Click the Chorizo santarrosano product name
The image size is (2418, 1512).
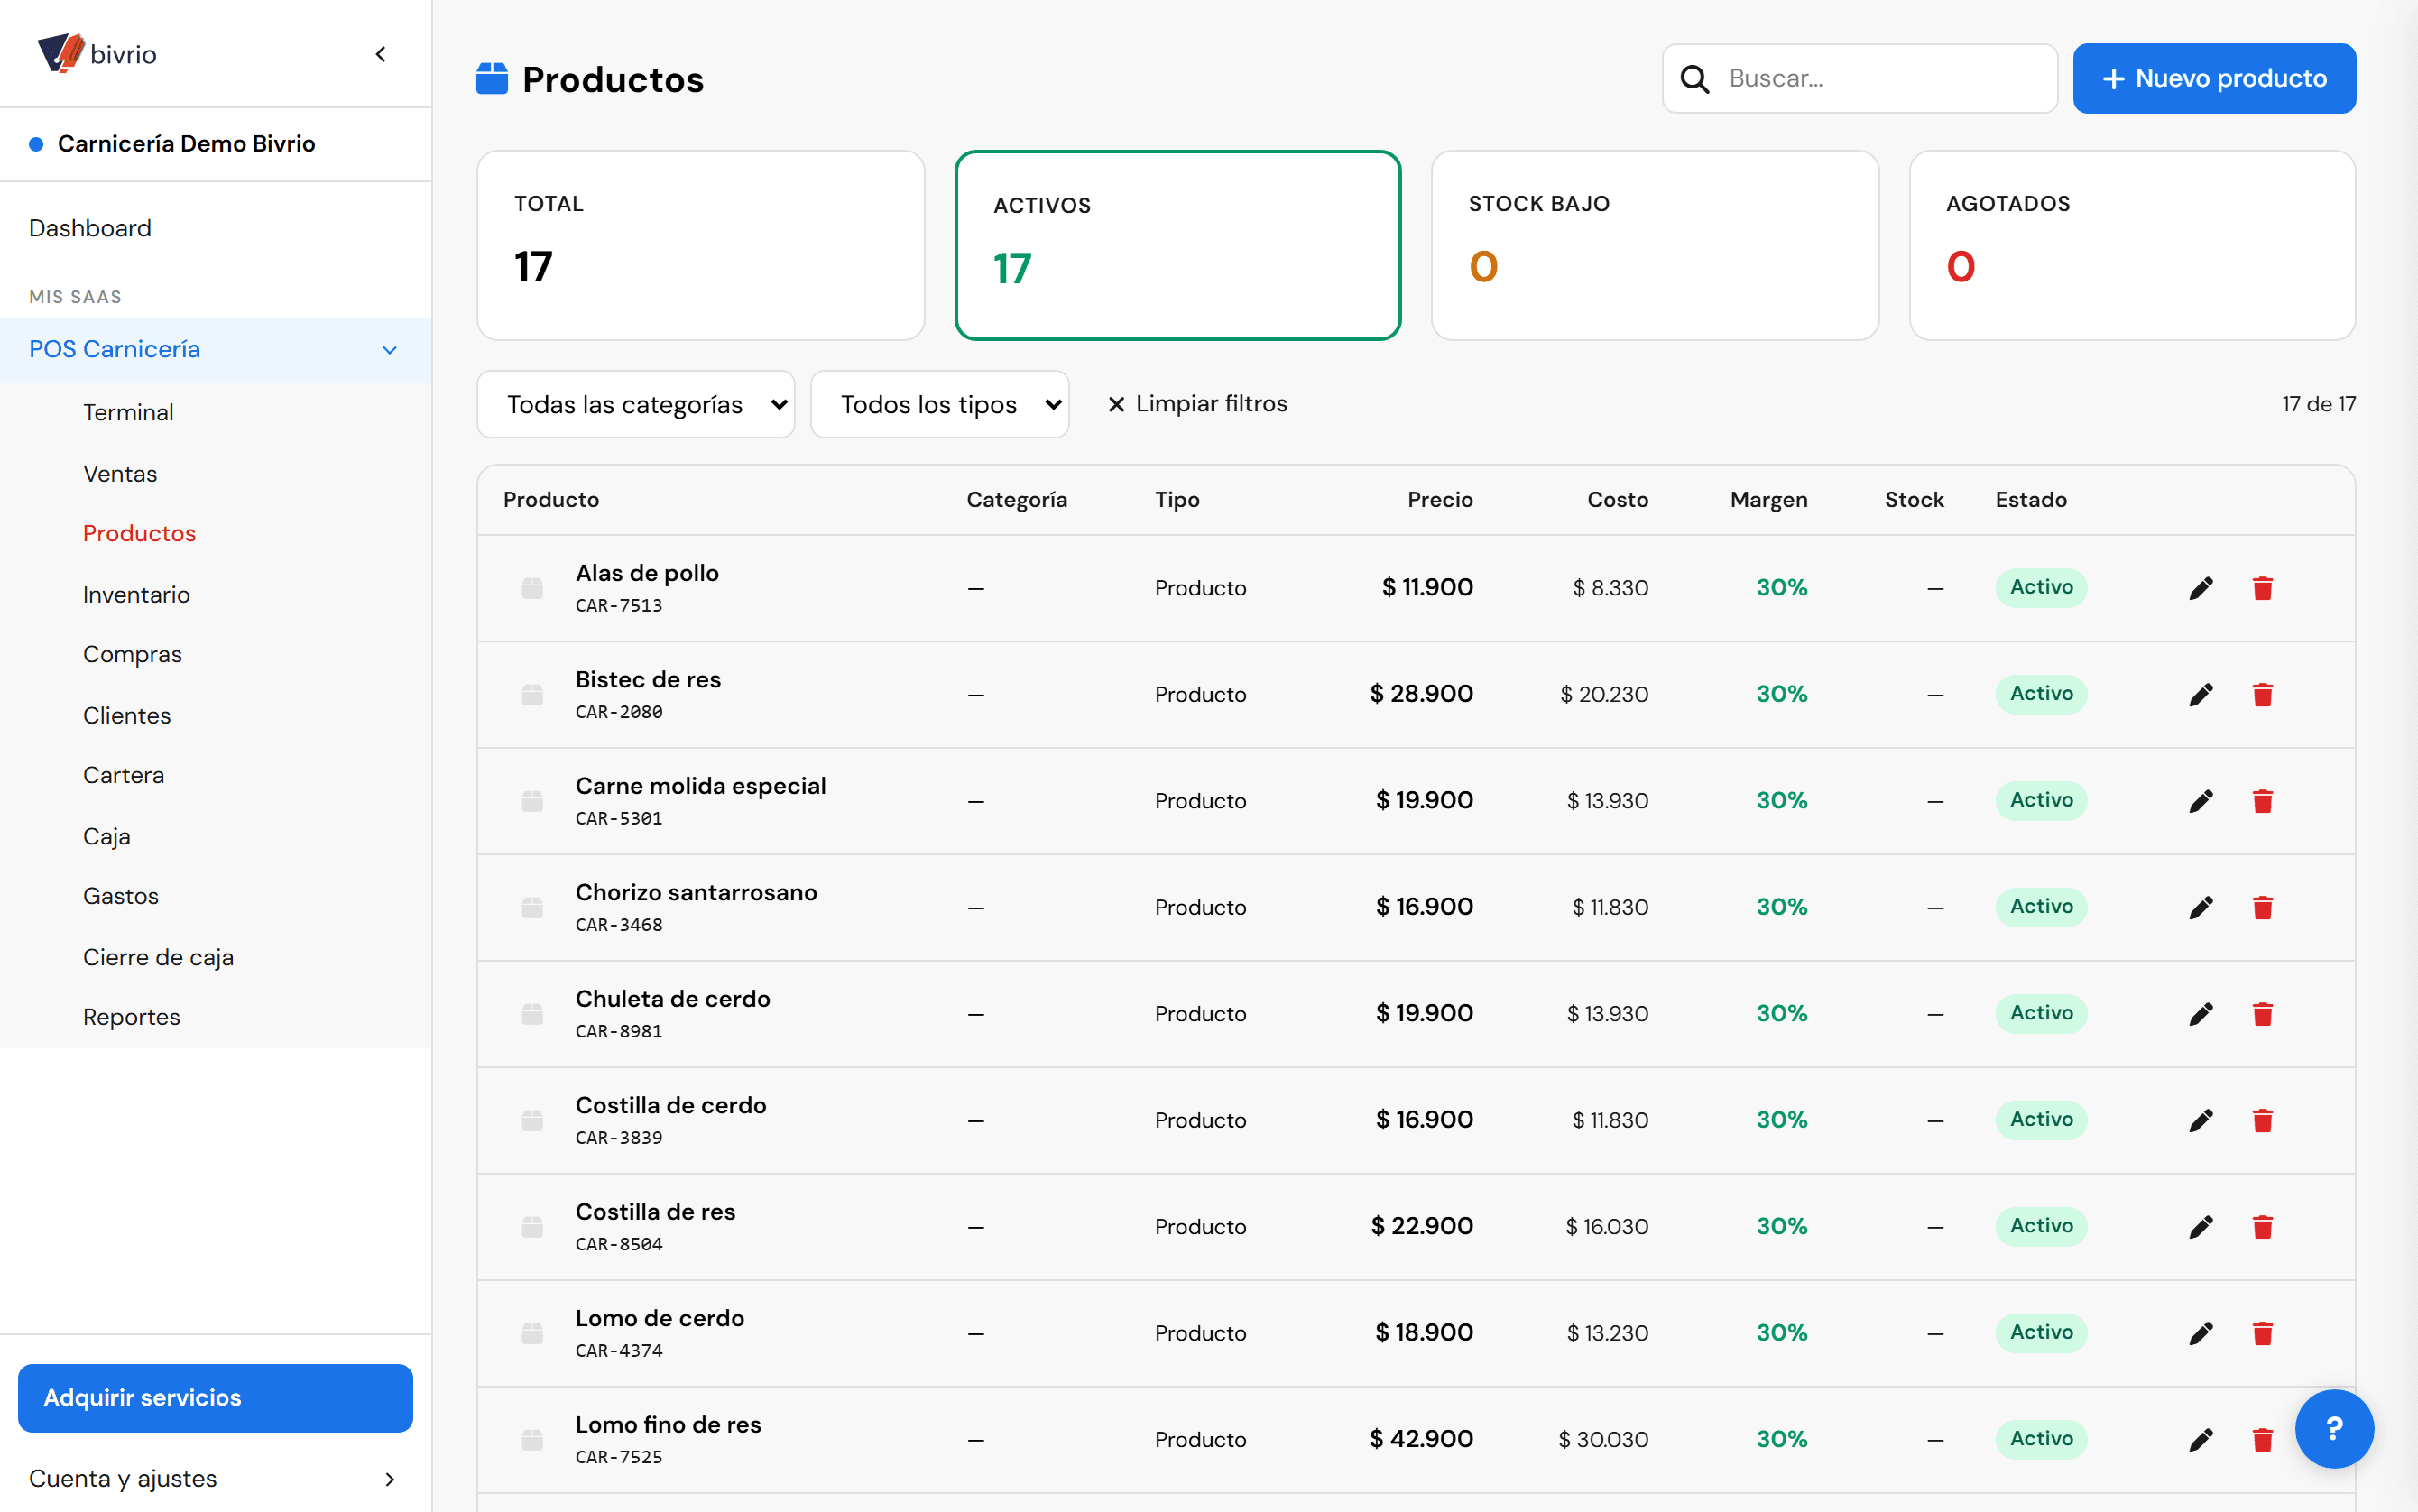[x=696, y=892]
